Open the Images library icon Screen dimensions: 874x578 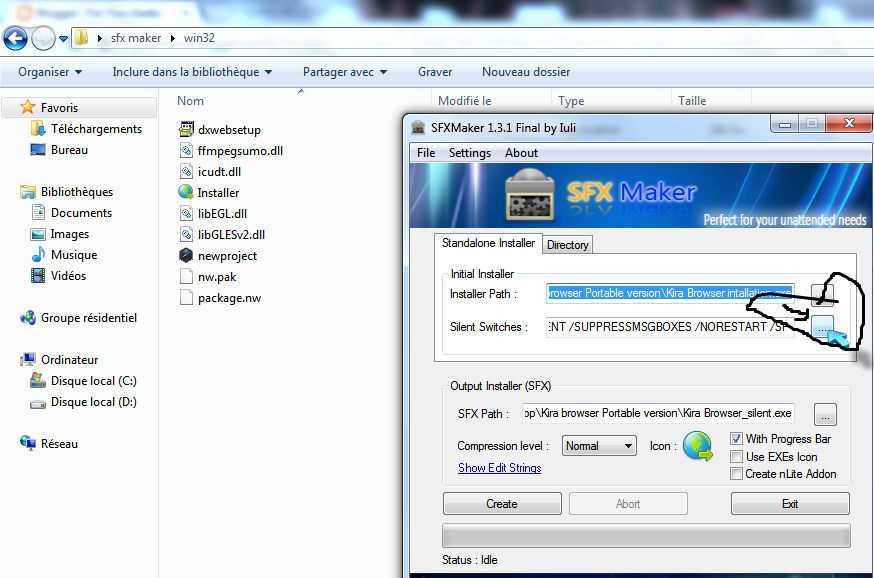[x=38, y=234]
